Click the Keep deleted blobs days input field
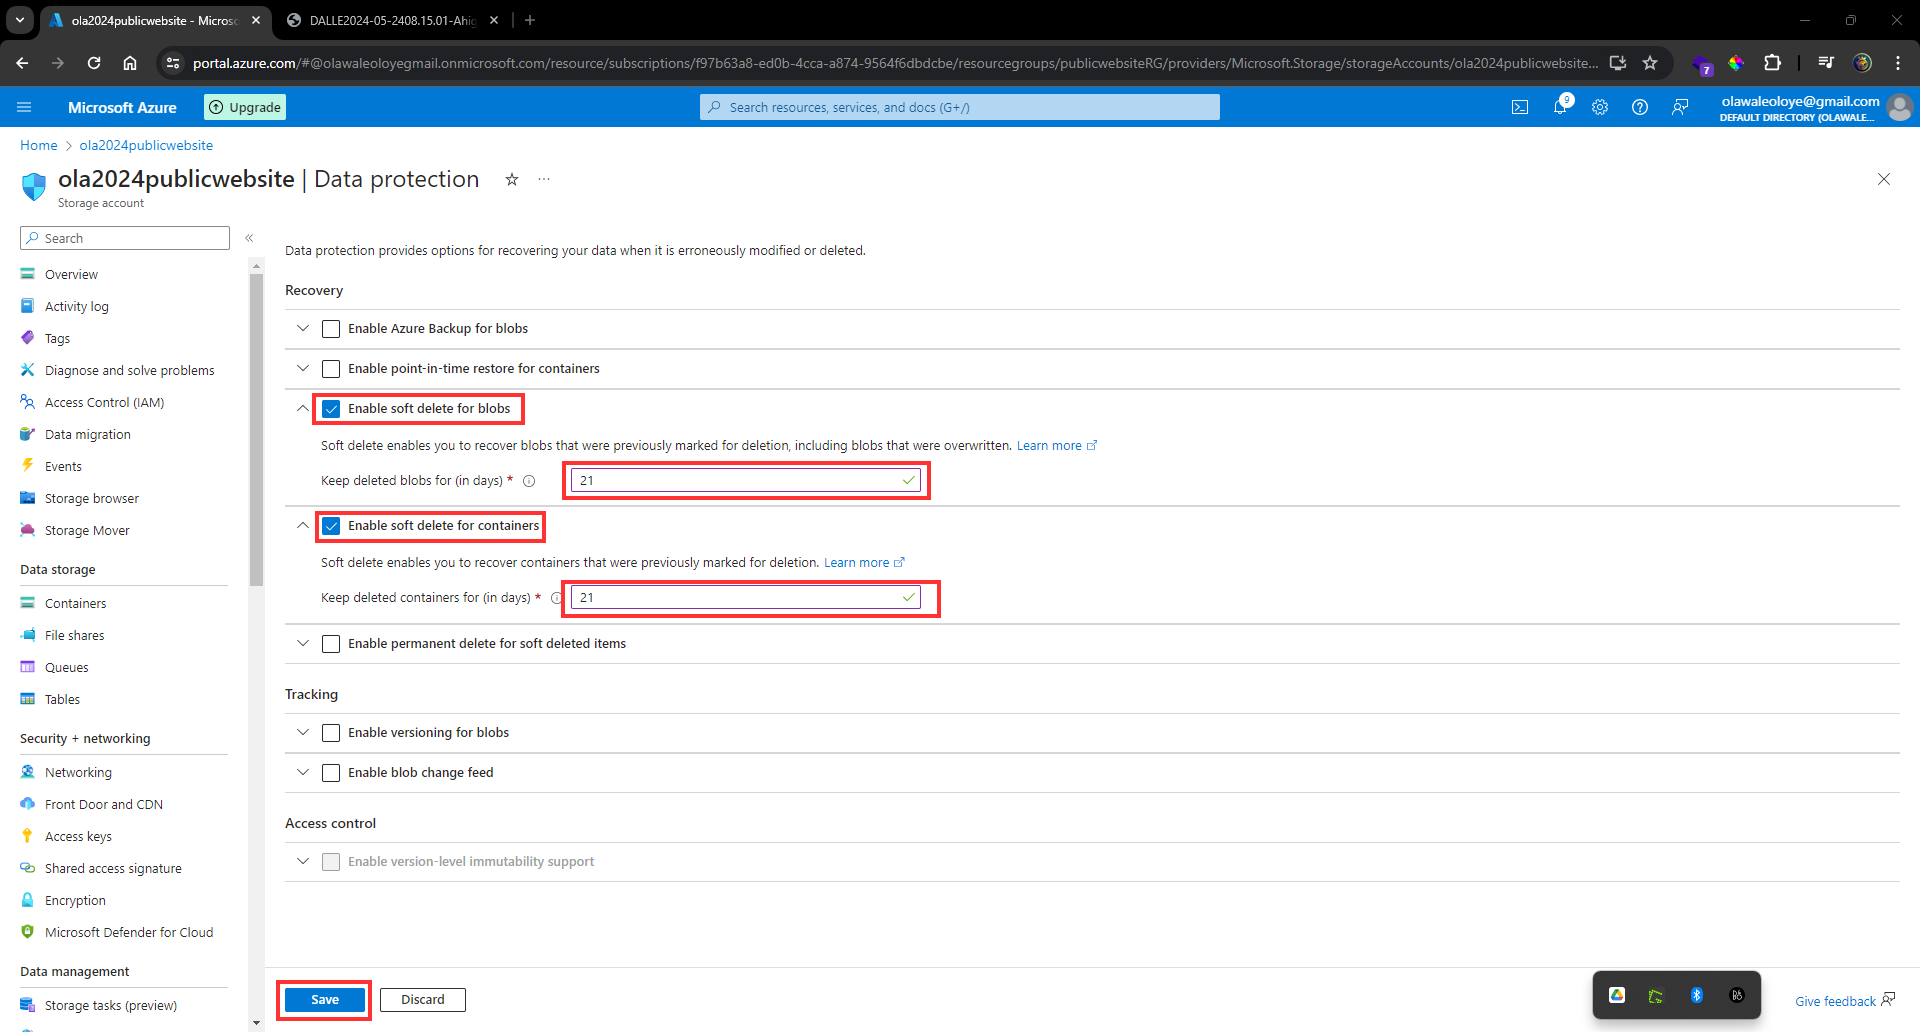This screenshot has height=1032, width=1920. click(744, 480)
